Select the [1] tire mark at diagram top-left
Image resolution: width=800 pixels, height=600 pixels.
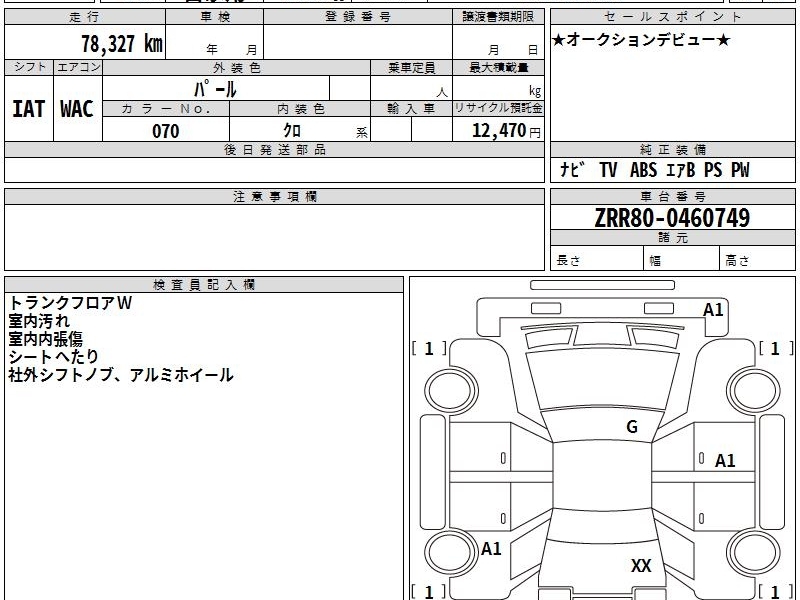point(429,349)
